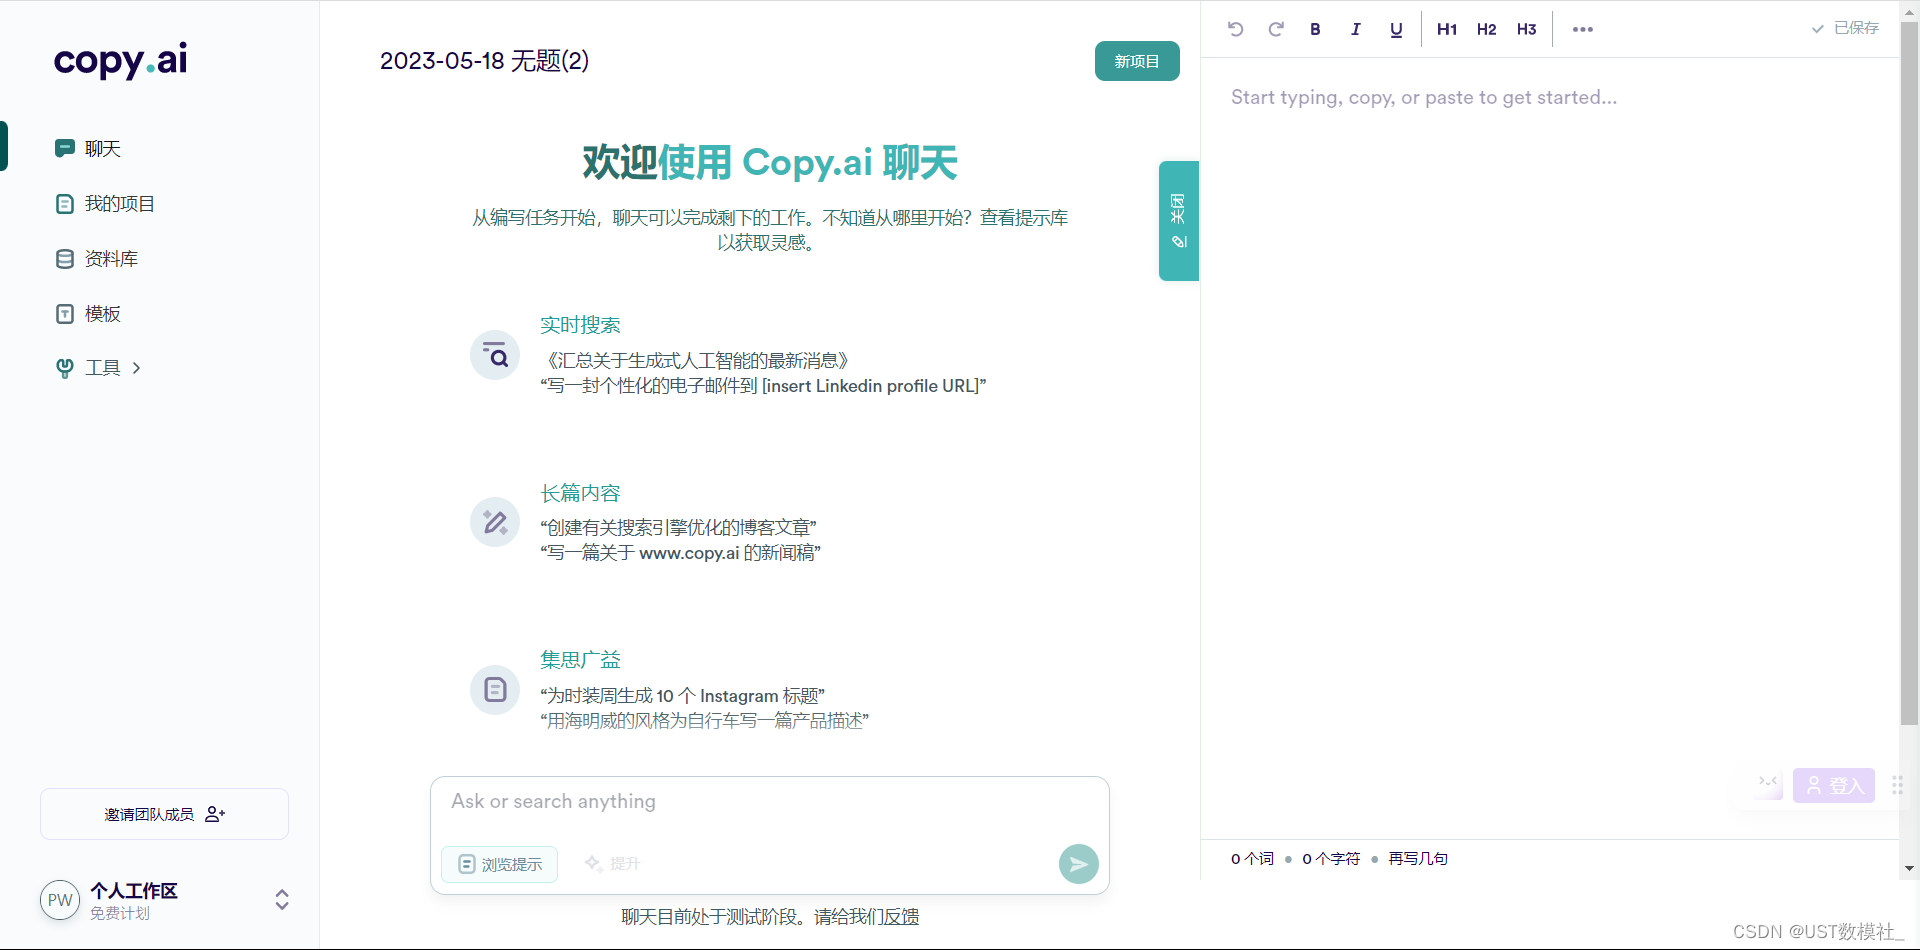
Task: Click the 浏览提示 browse prompts button
Action: (500, 864)
